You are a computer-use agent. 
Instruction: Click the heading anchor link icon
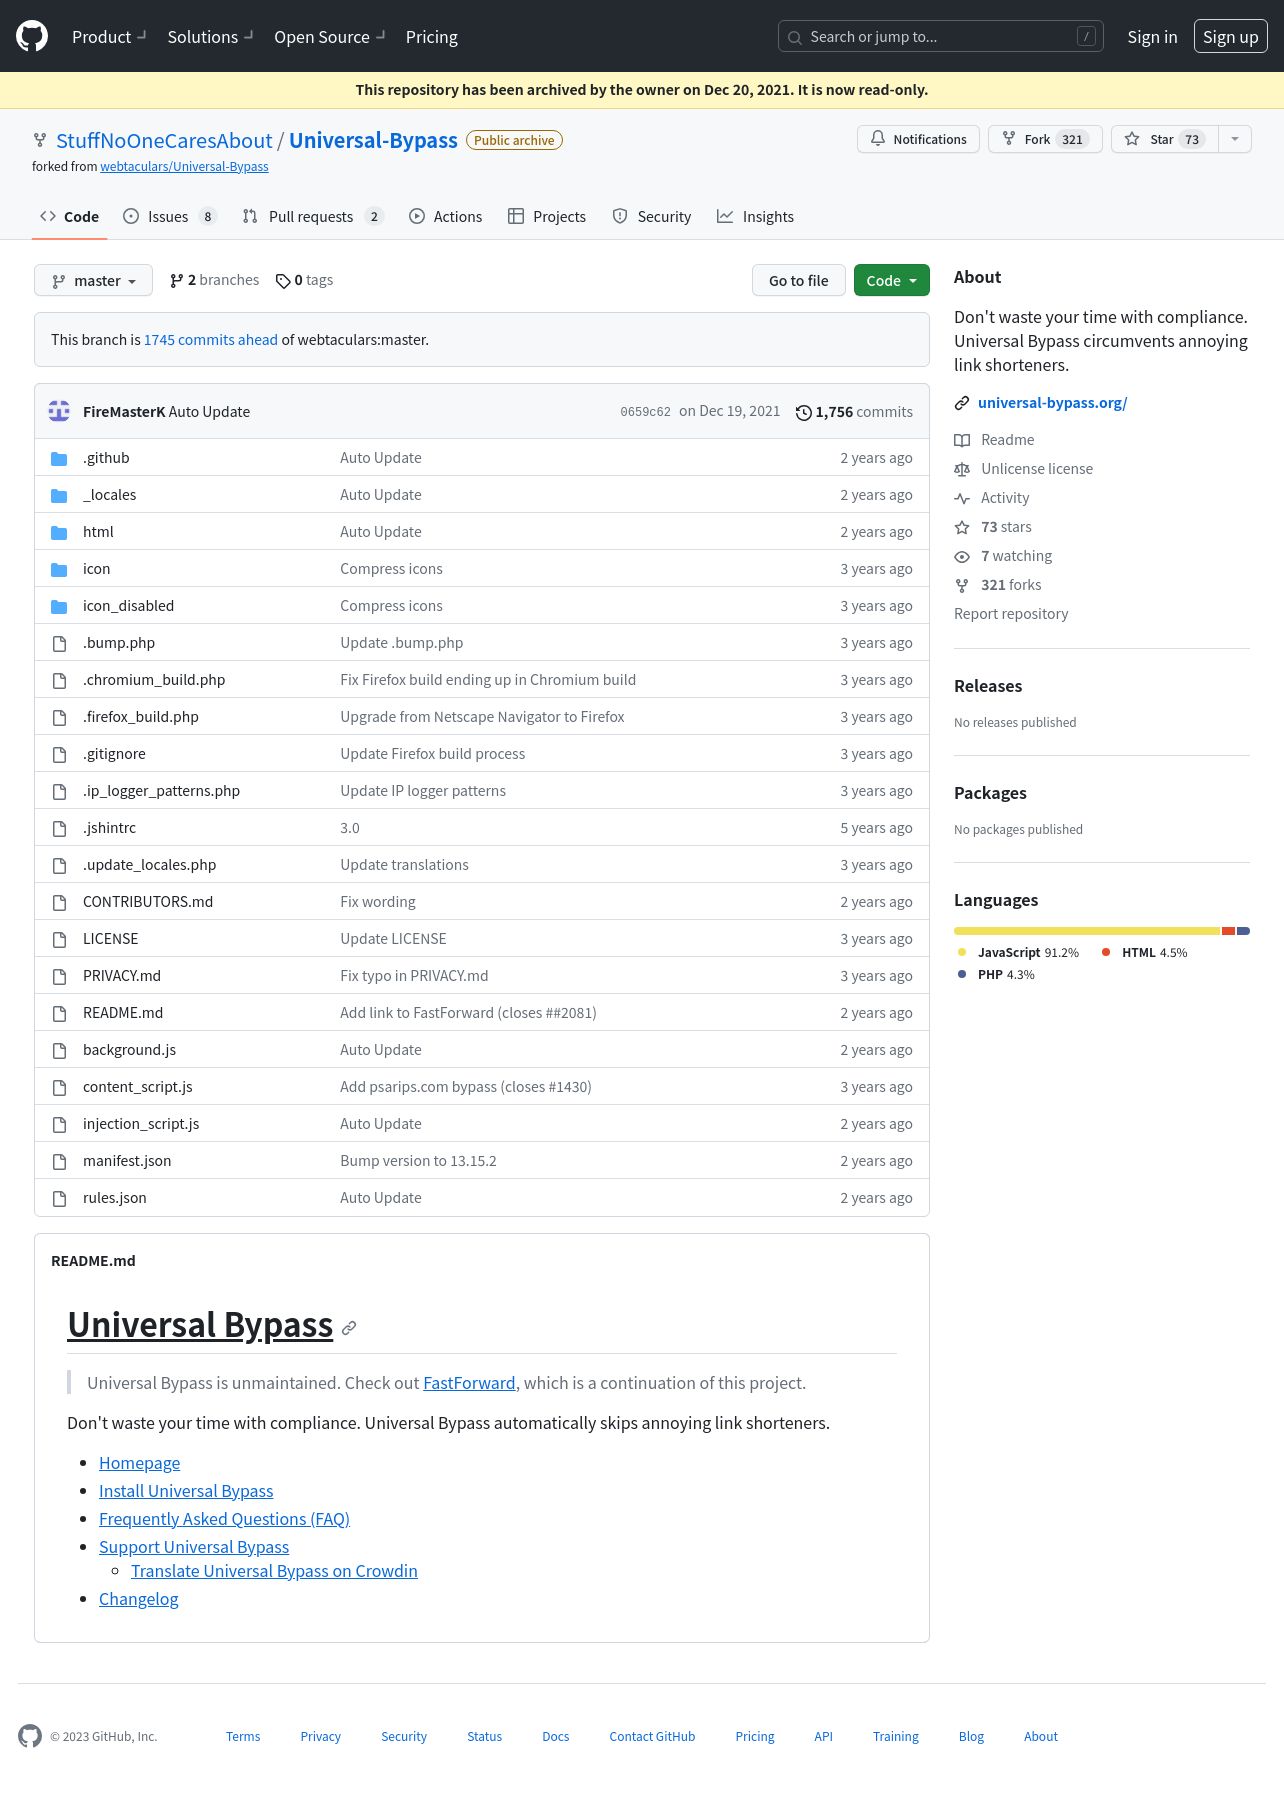tap(349, 1328)
